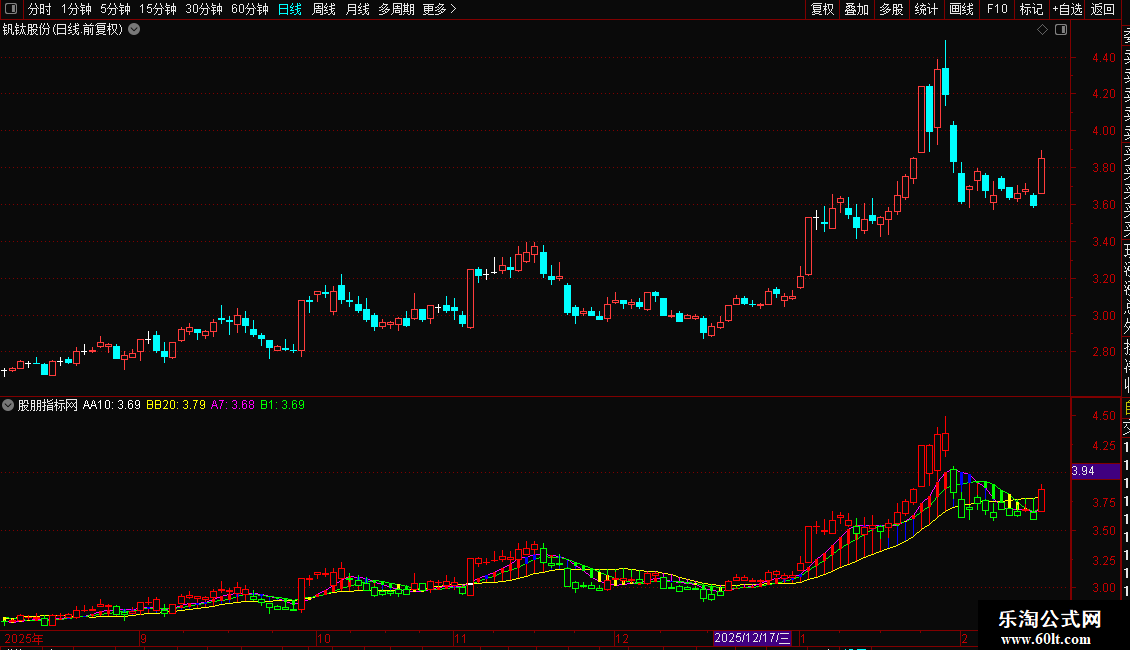This screenshot has width=1130, height=650.
Task: Select the 5分钟 period tab
Action: pos(115,9)
